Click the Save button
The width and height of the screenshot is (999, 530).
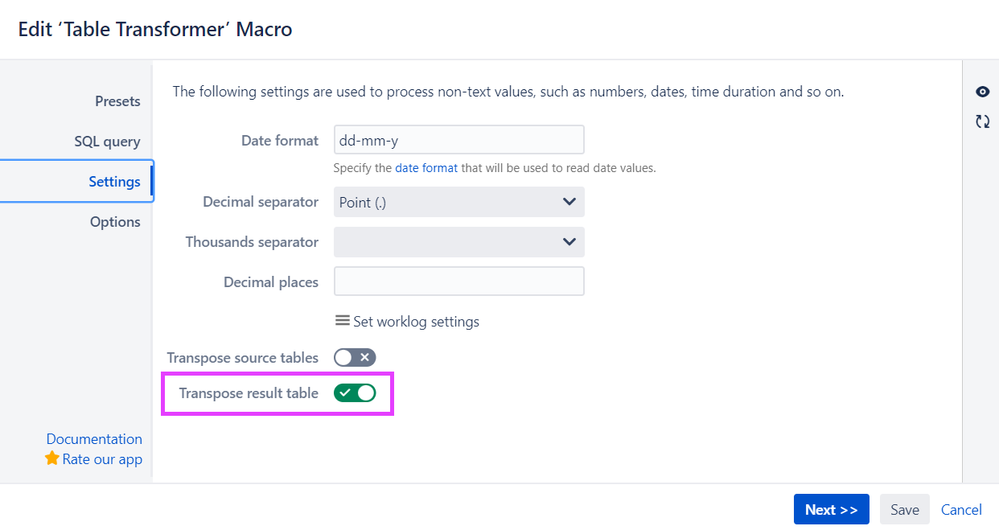coord(904,510)
